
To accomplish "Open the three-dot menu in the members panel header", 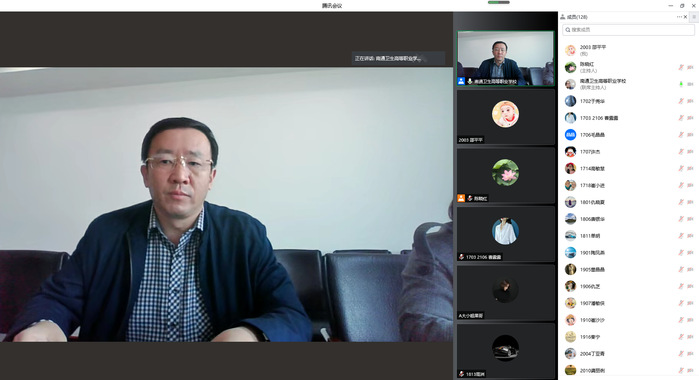I will [679, 17].
